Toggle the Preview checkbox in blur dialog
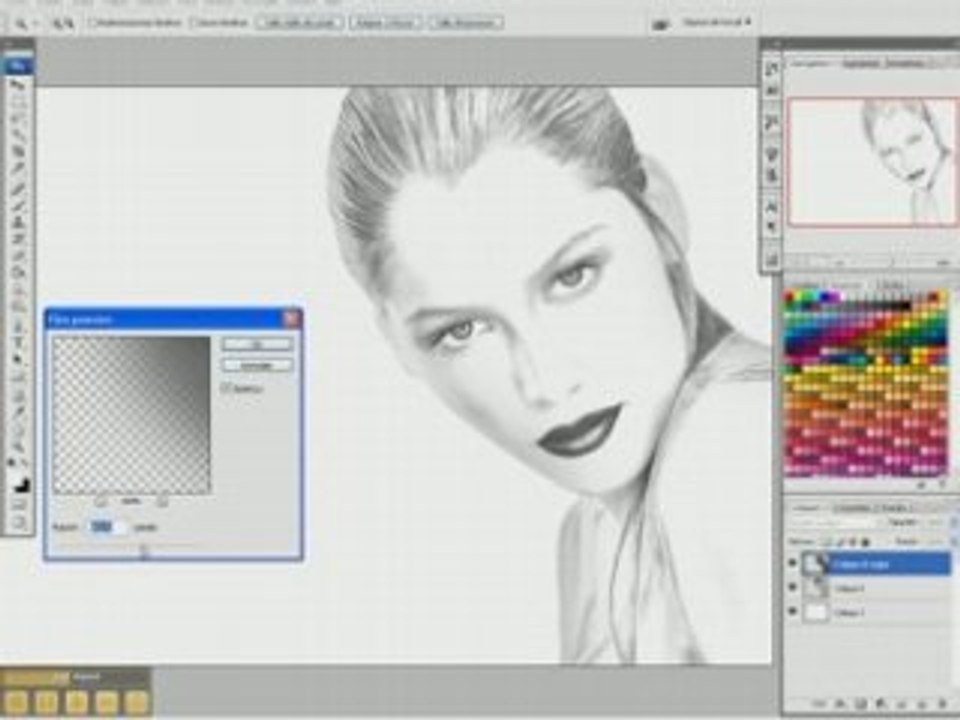The height and width of the screenshot is (720, 960). (x=226, y=388)
